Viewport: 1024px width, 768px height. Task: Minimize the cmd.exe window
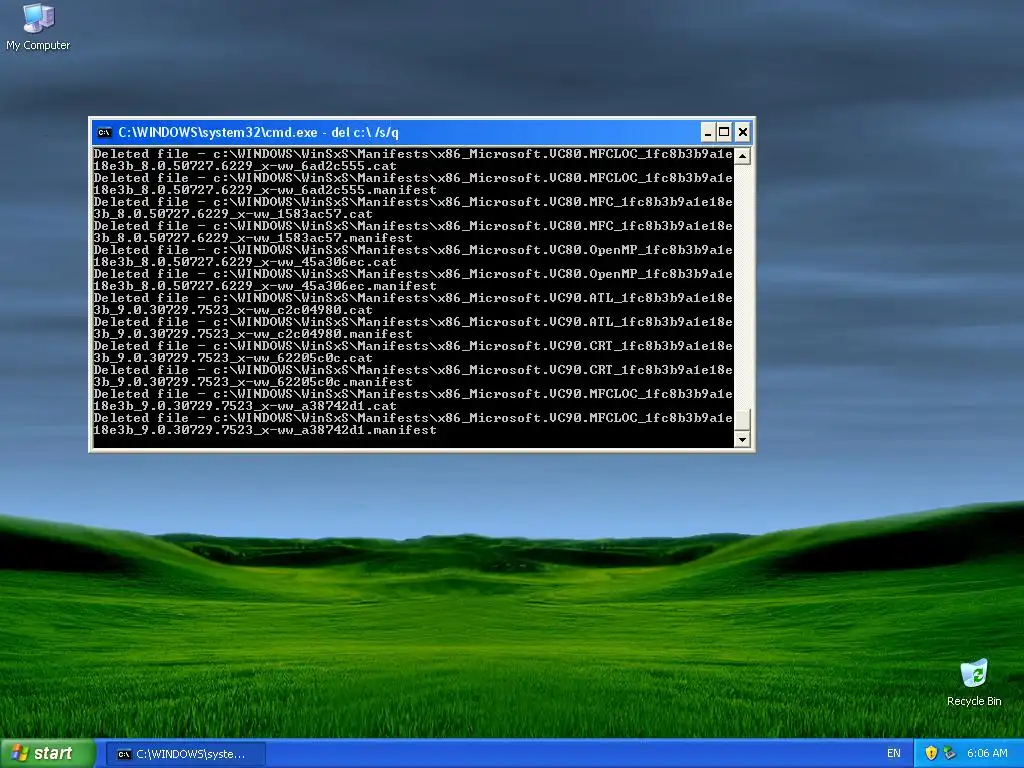pos(707,133)
